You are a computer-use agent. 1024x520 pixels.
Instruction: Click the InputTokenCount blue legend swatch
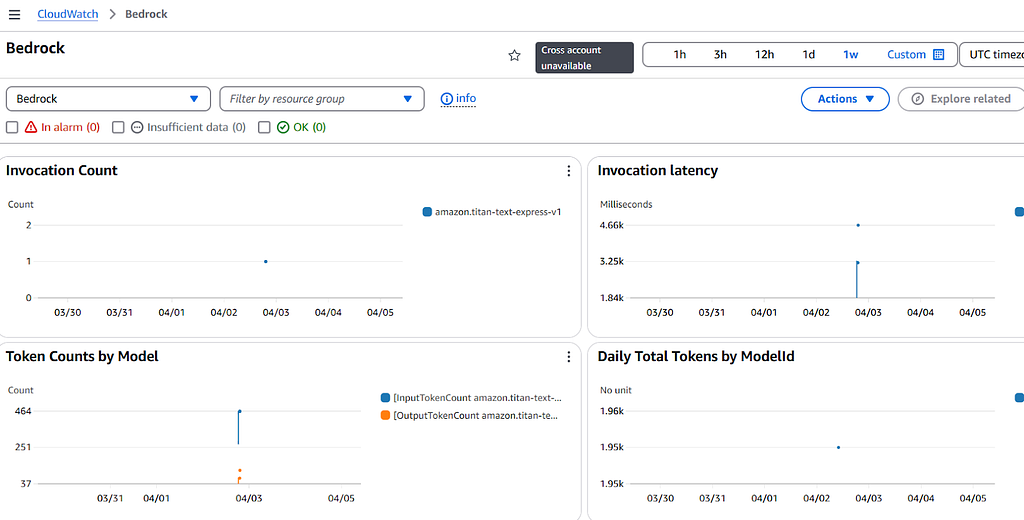385,398
